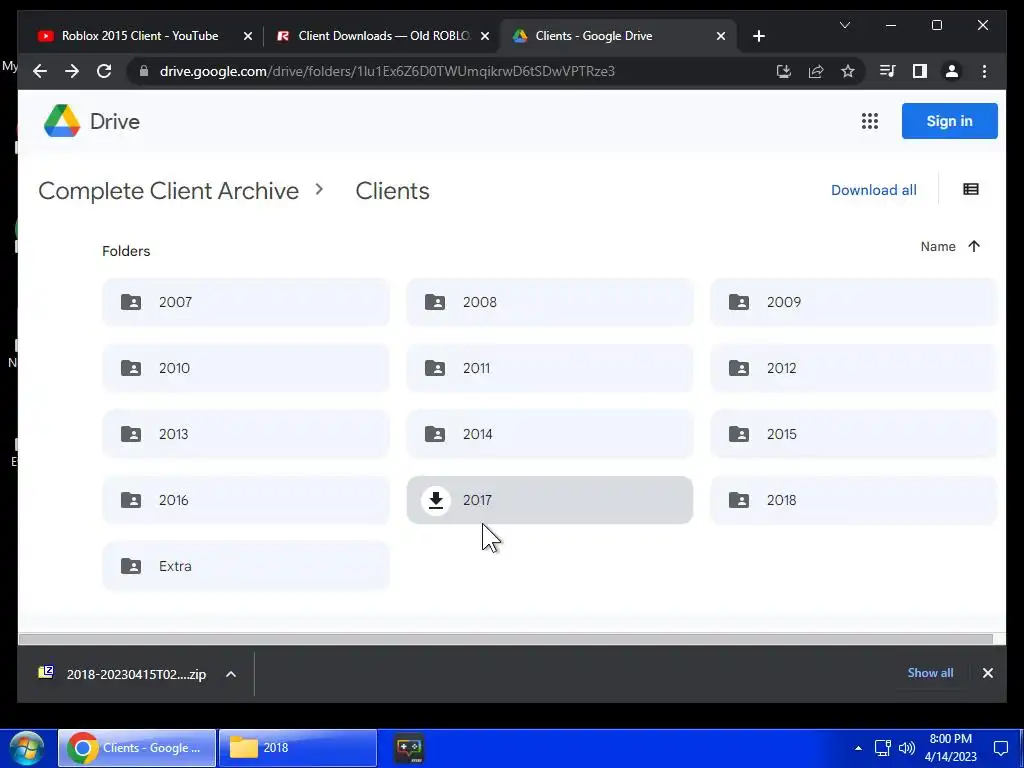Viewport: 1024px width, 768px height.
Task: Open 2018 folder taskbar window
Action: (x=298, y=748)
